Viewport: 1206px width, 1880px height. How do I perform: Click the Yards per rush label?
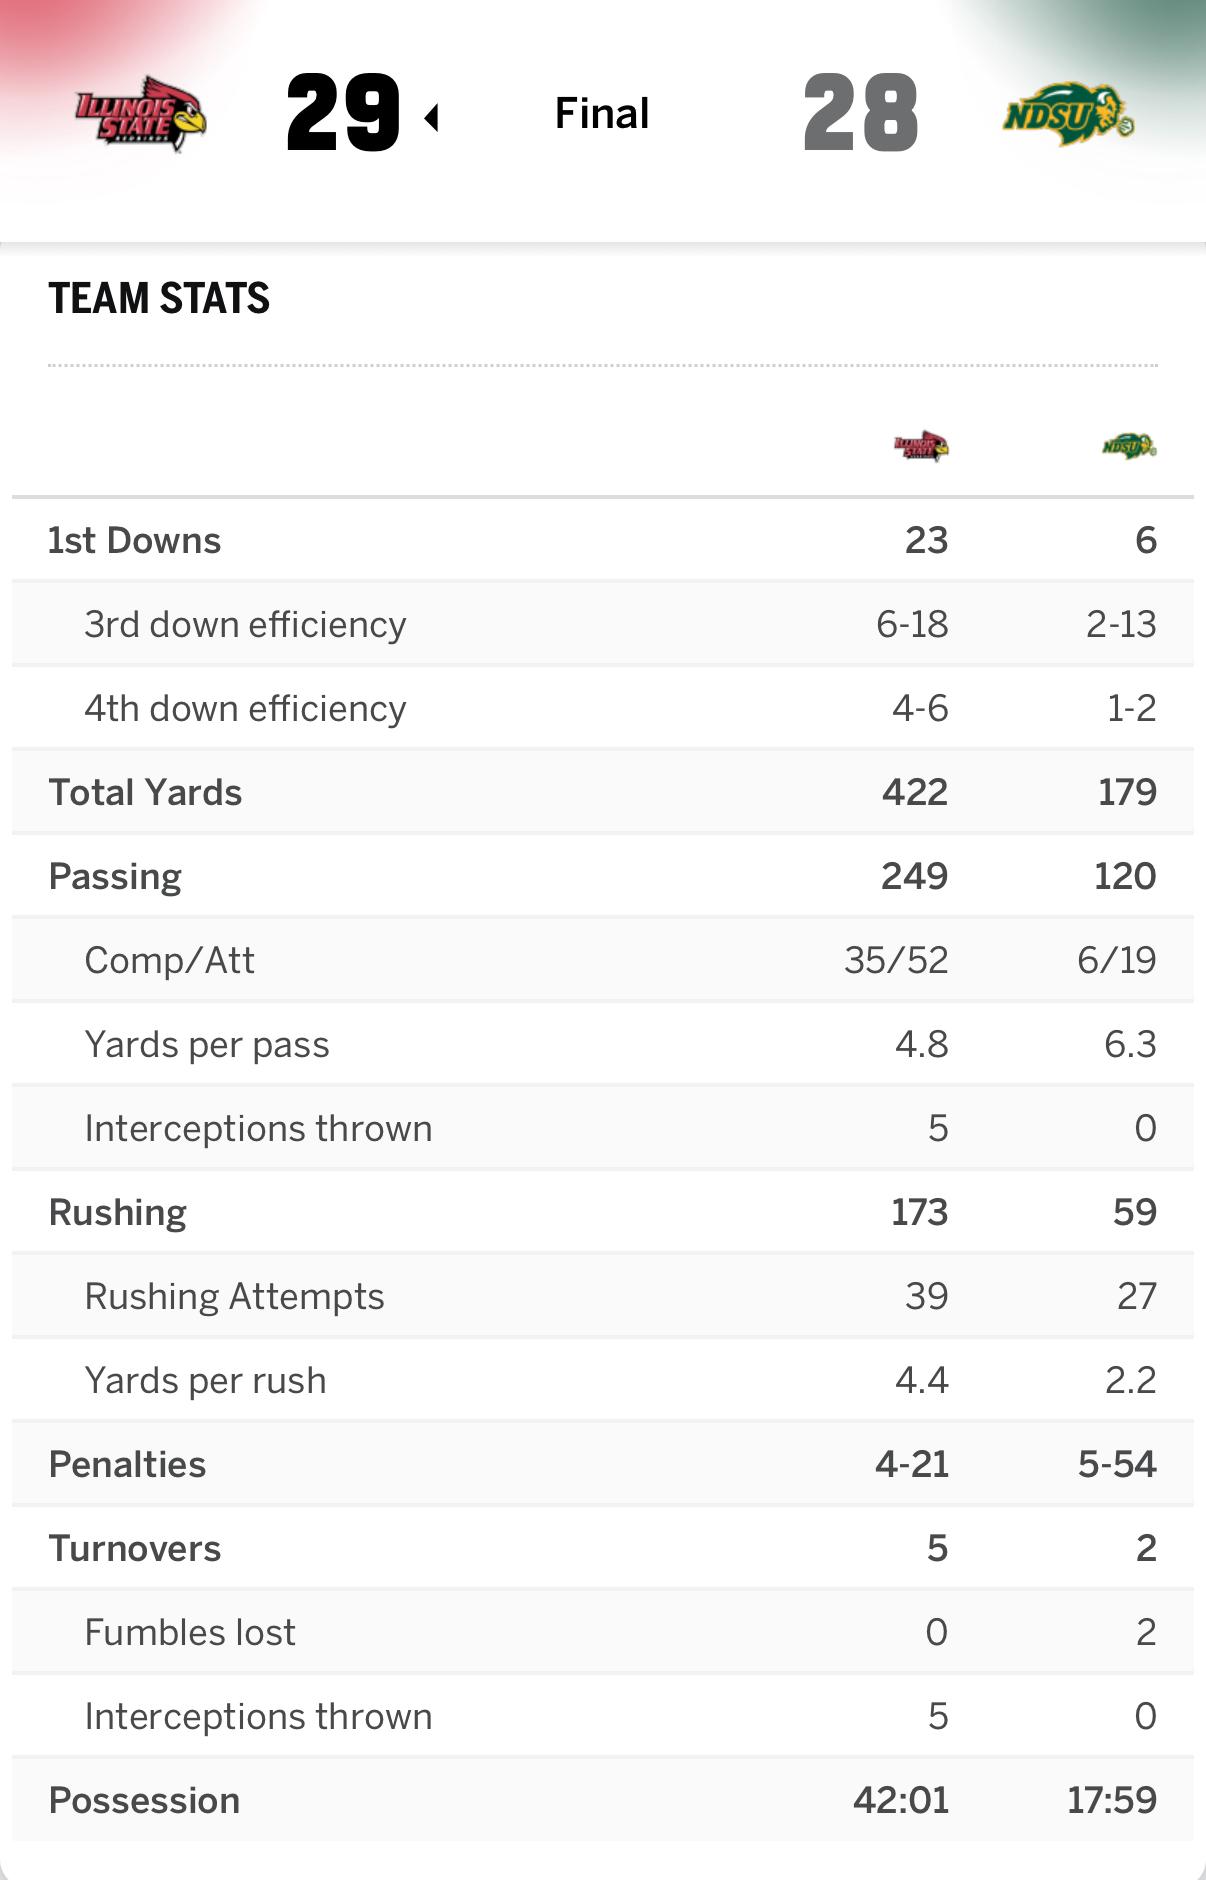[205, 1380]
